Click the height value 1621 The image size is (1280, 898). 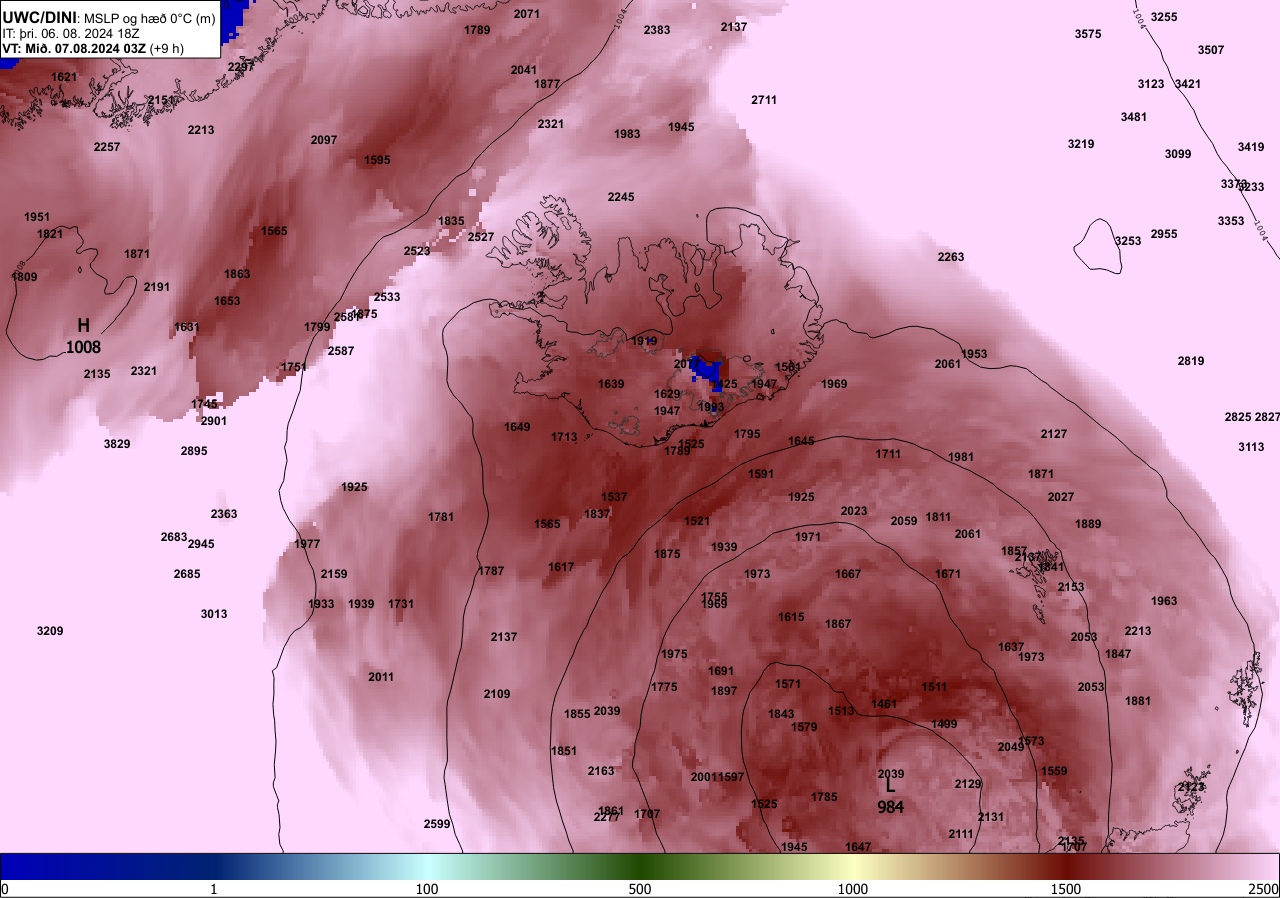pyautogui.click(x=64, y=77)
